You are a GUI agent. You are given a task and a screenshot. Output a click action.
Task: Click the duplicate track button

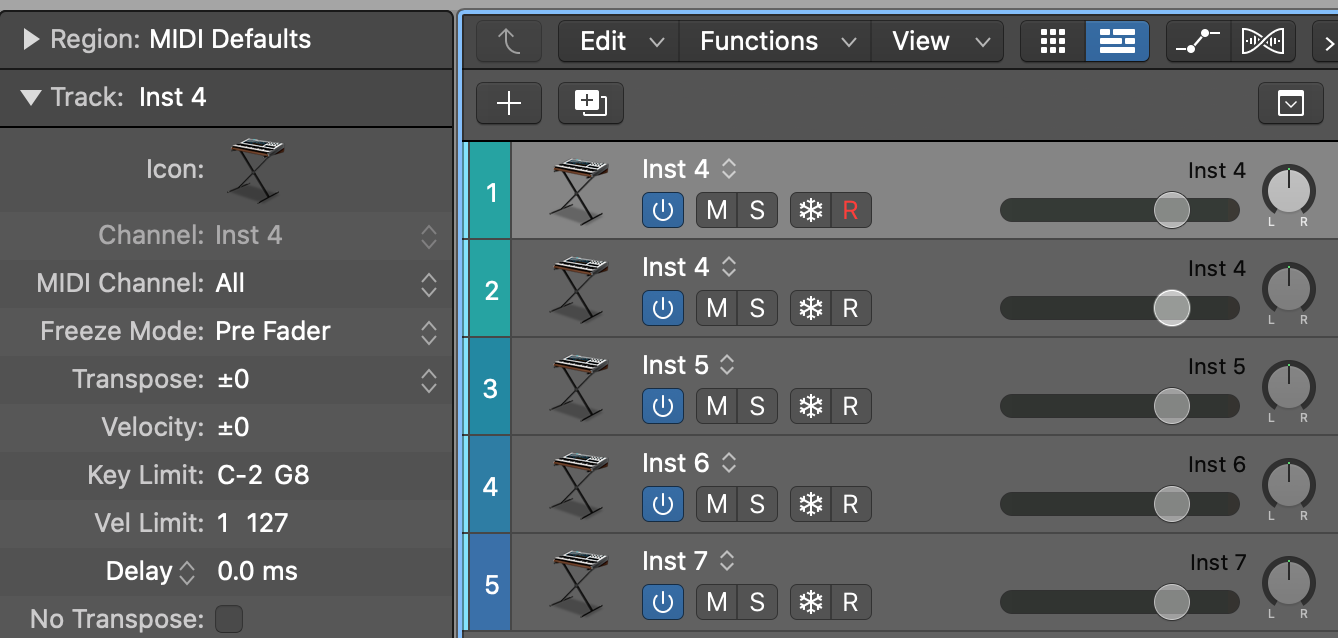590,103
